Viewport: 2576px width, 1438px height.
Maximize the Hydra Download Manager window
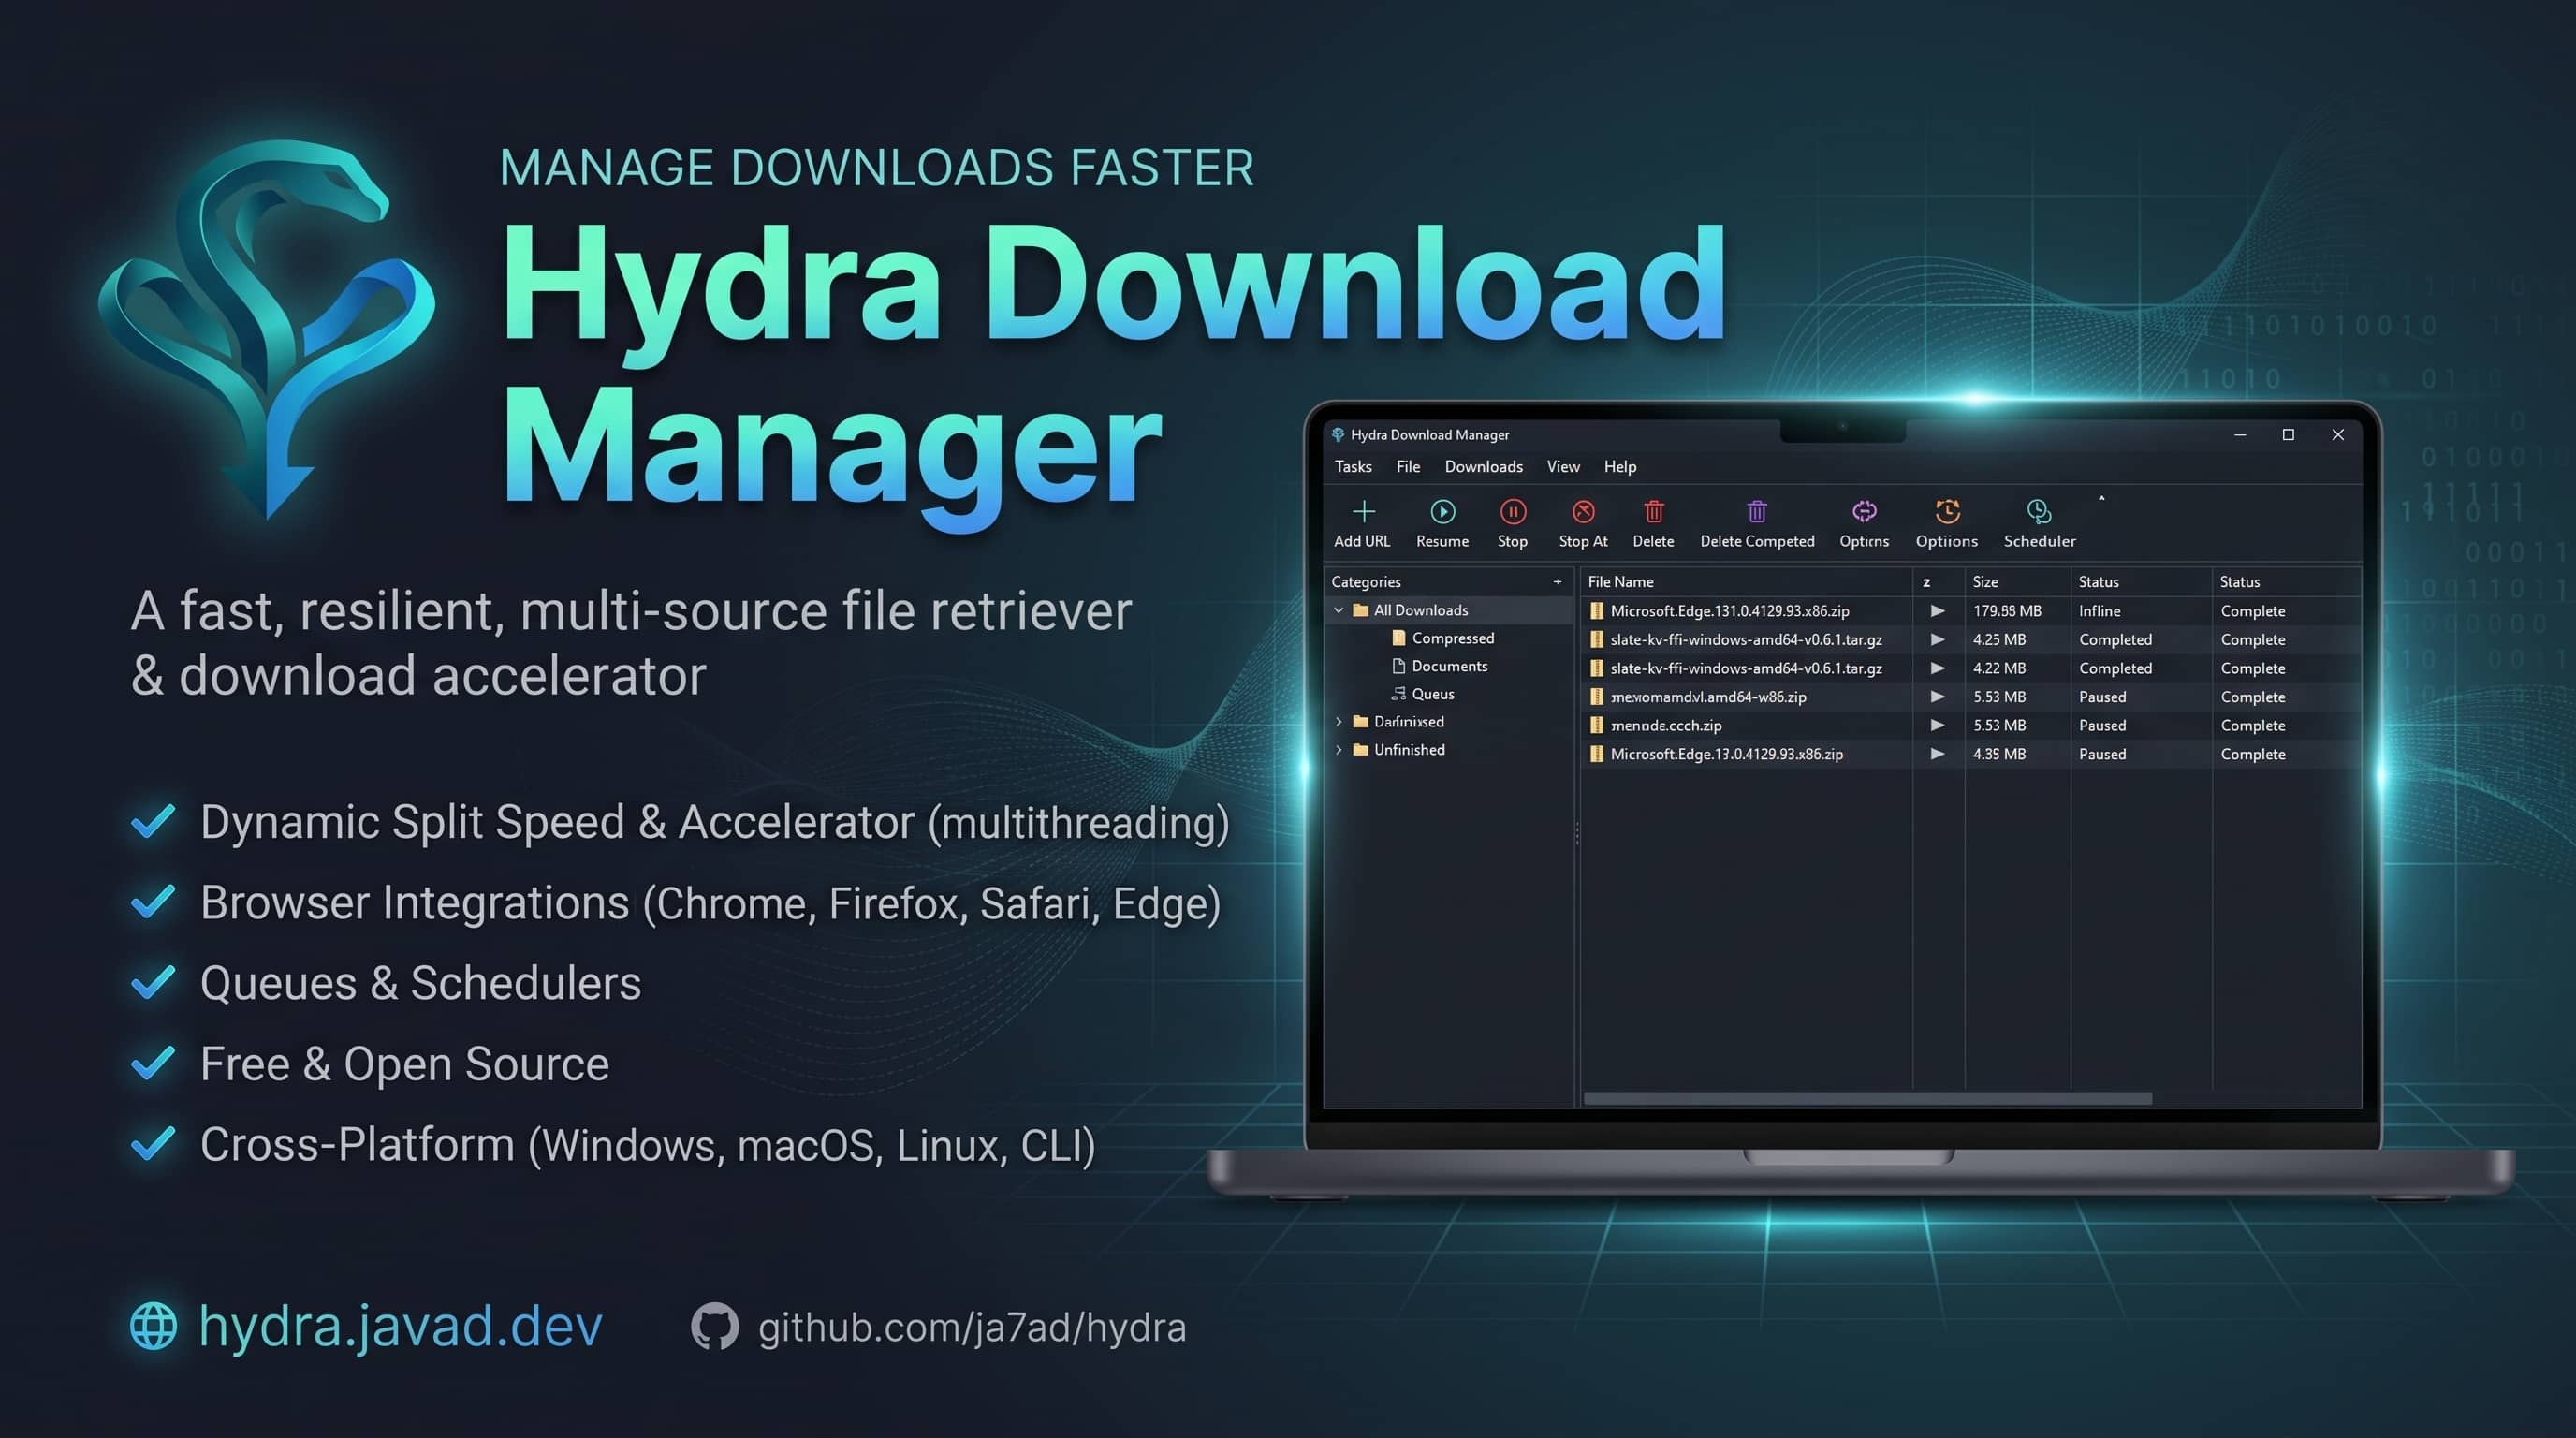(x=2288, y=434)
